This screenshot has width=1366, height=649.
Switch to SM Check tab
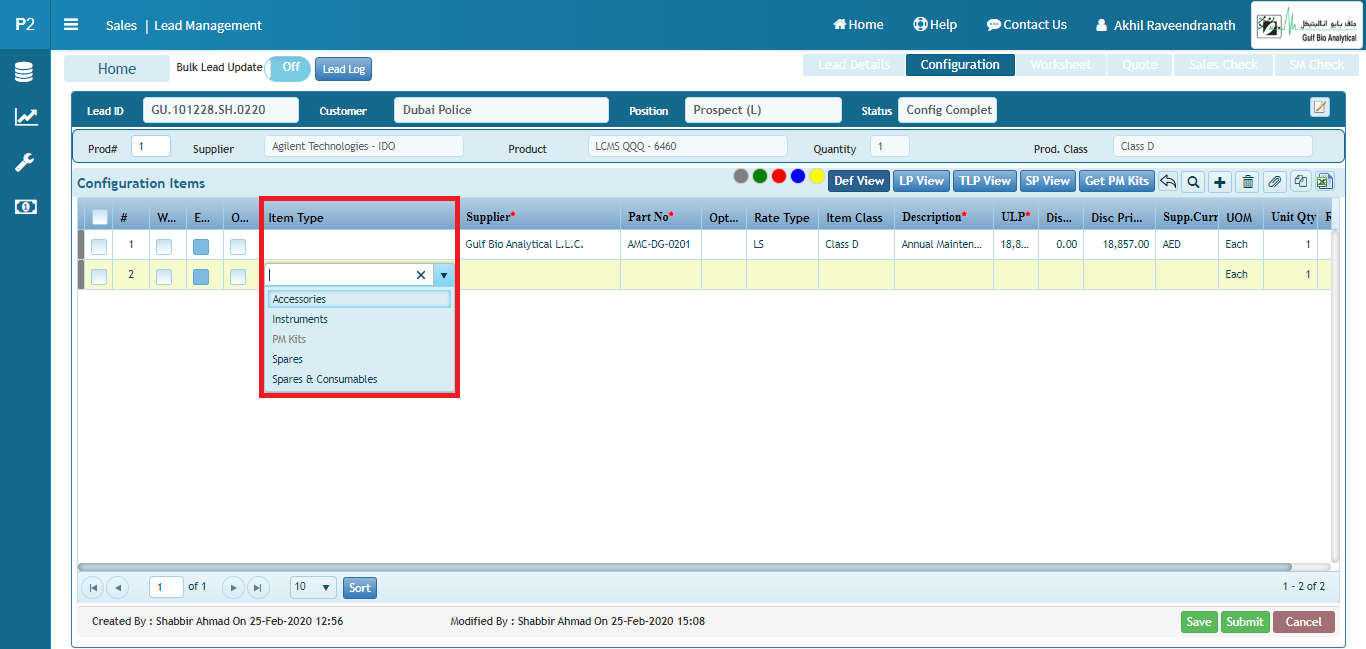pyautogui.click(x=1317, y=65)
